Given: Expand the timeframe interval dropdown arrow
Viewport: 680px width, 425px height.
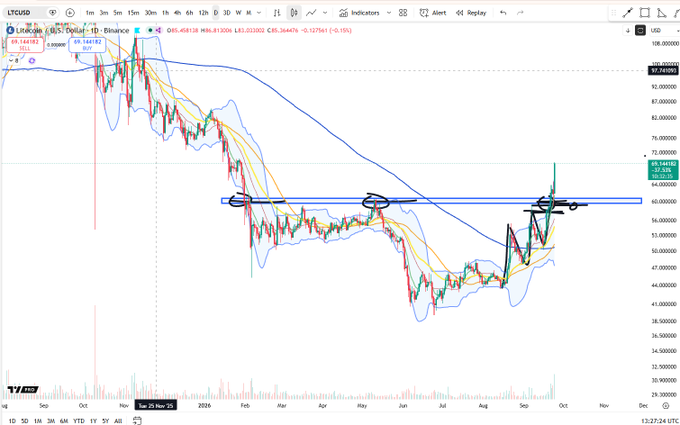Looking at the screenshot, I should (x=259, y=13).
